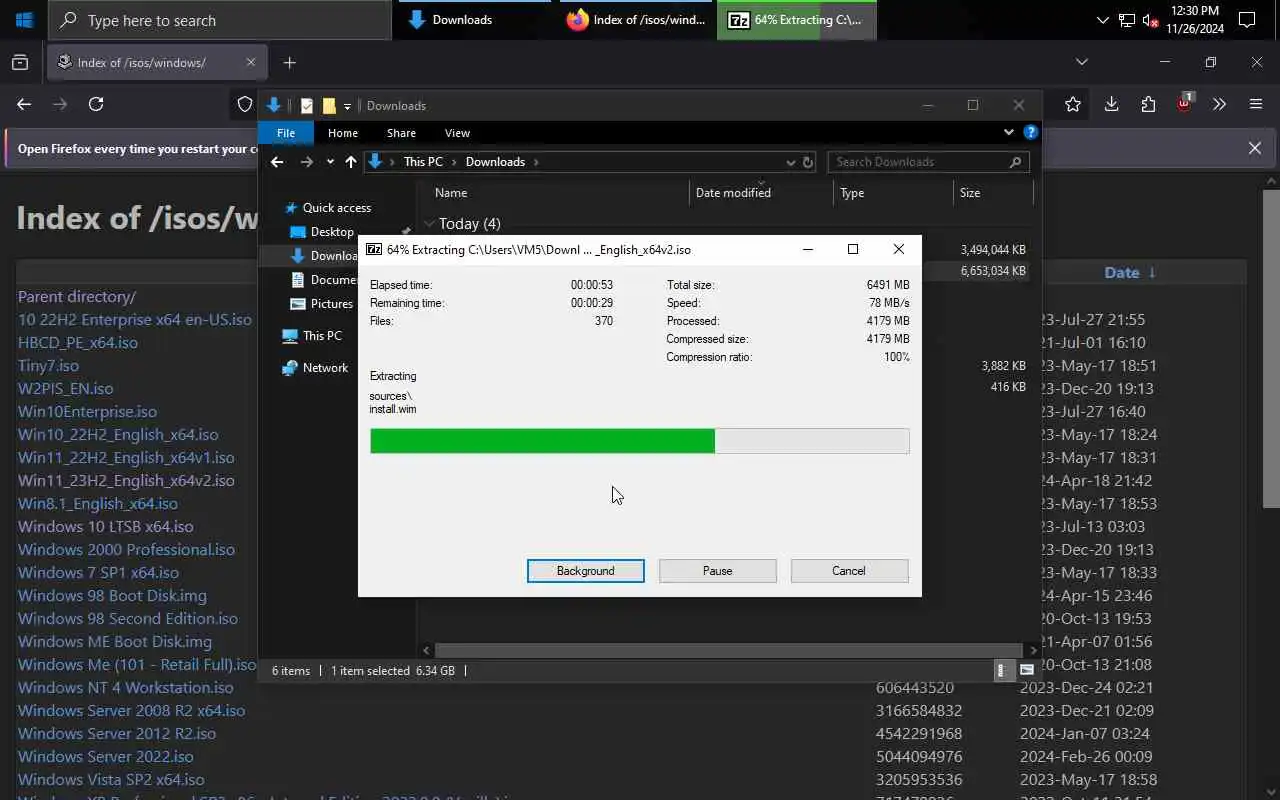
Task: Click Properties icon in Explorer titlebar
Action: pos(307,106)
